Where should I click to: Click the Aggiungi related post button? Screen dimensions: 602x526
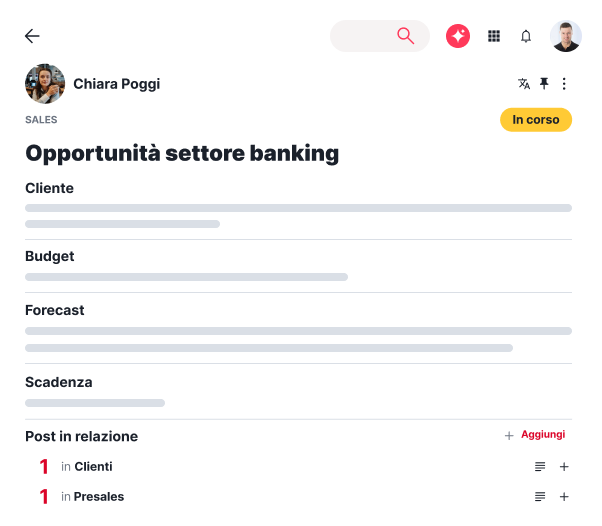[536, 435]
